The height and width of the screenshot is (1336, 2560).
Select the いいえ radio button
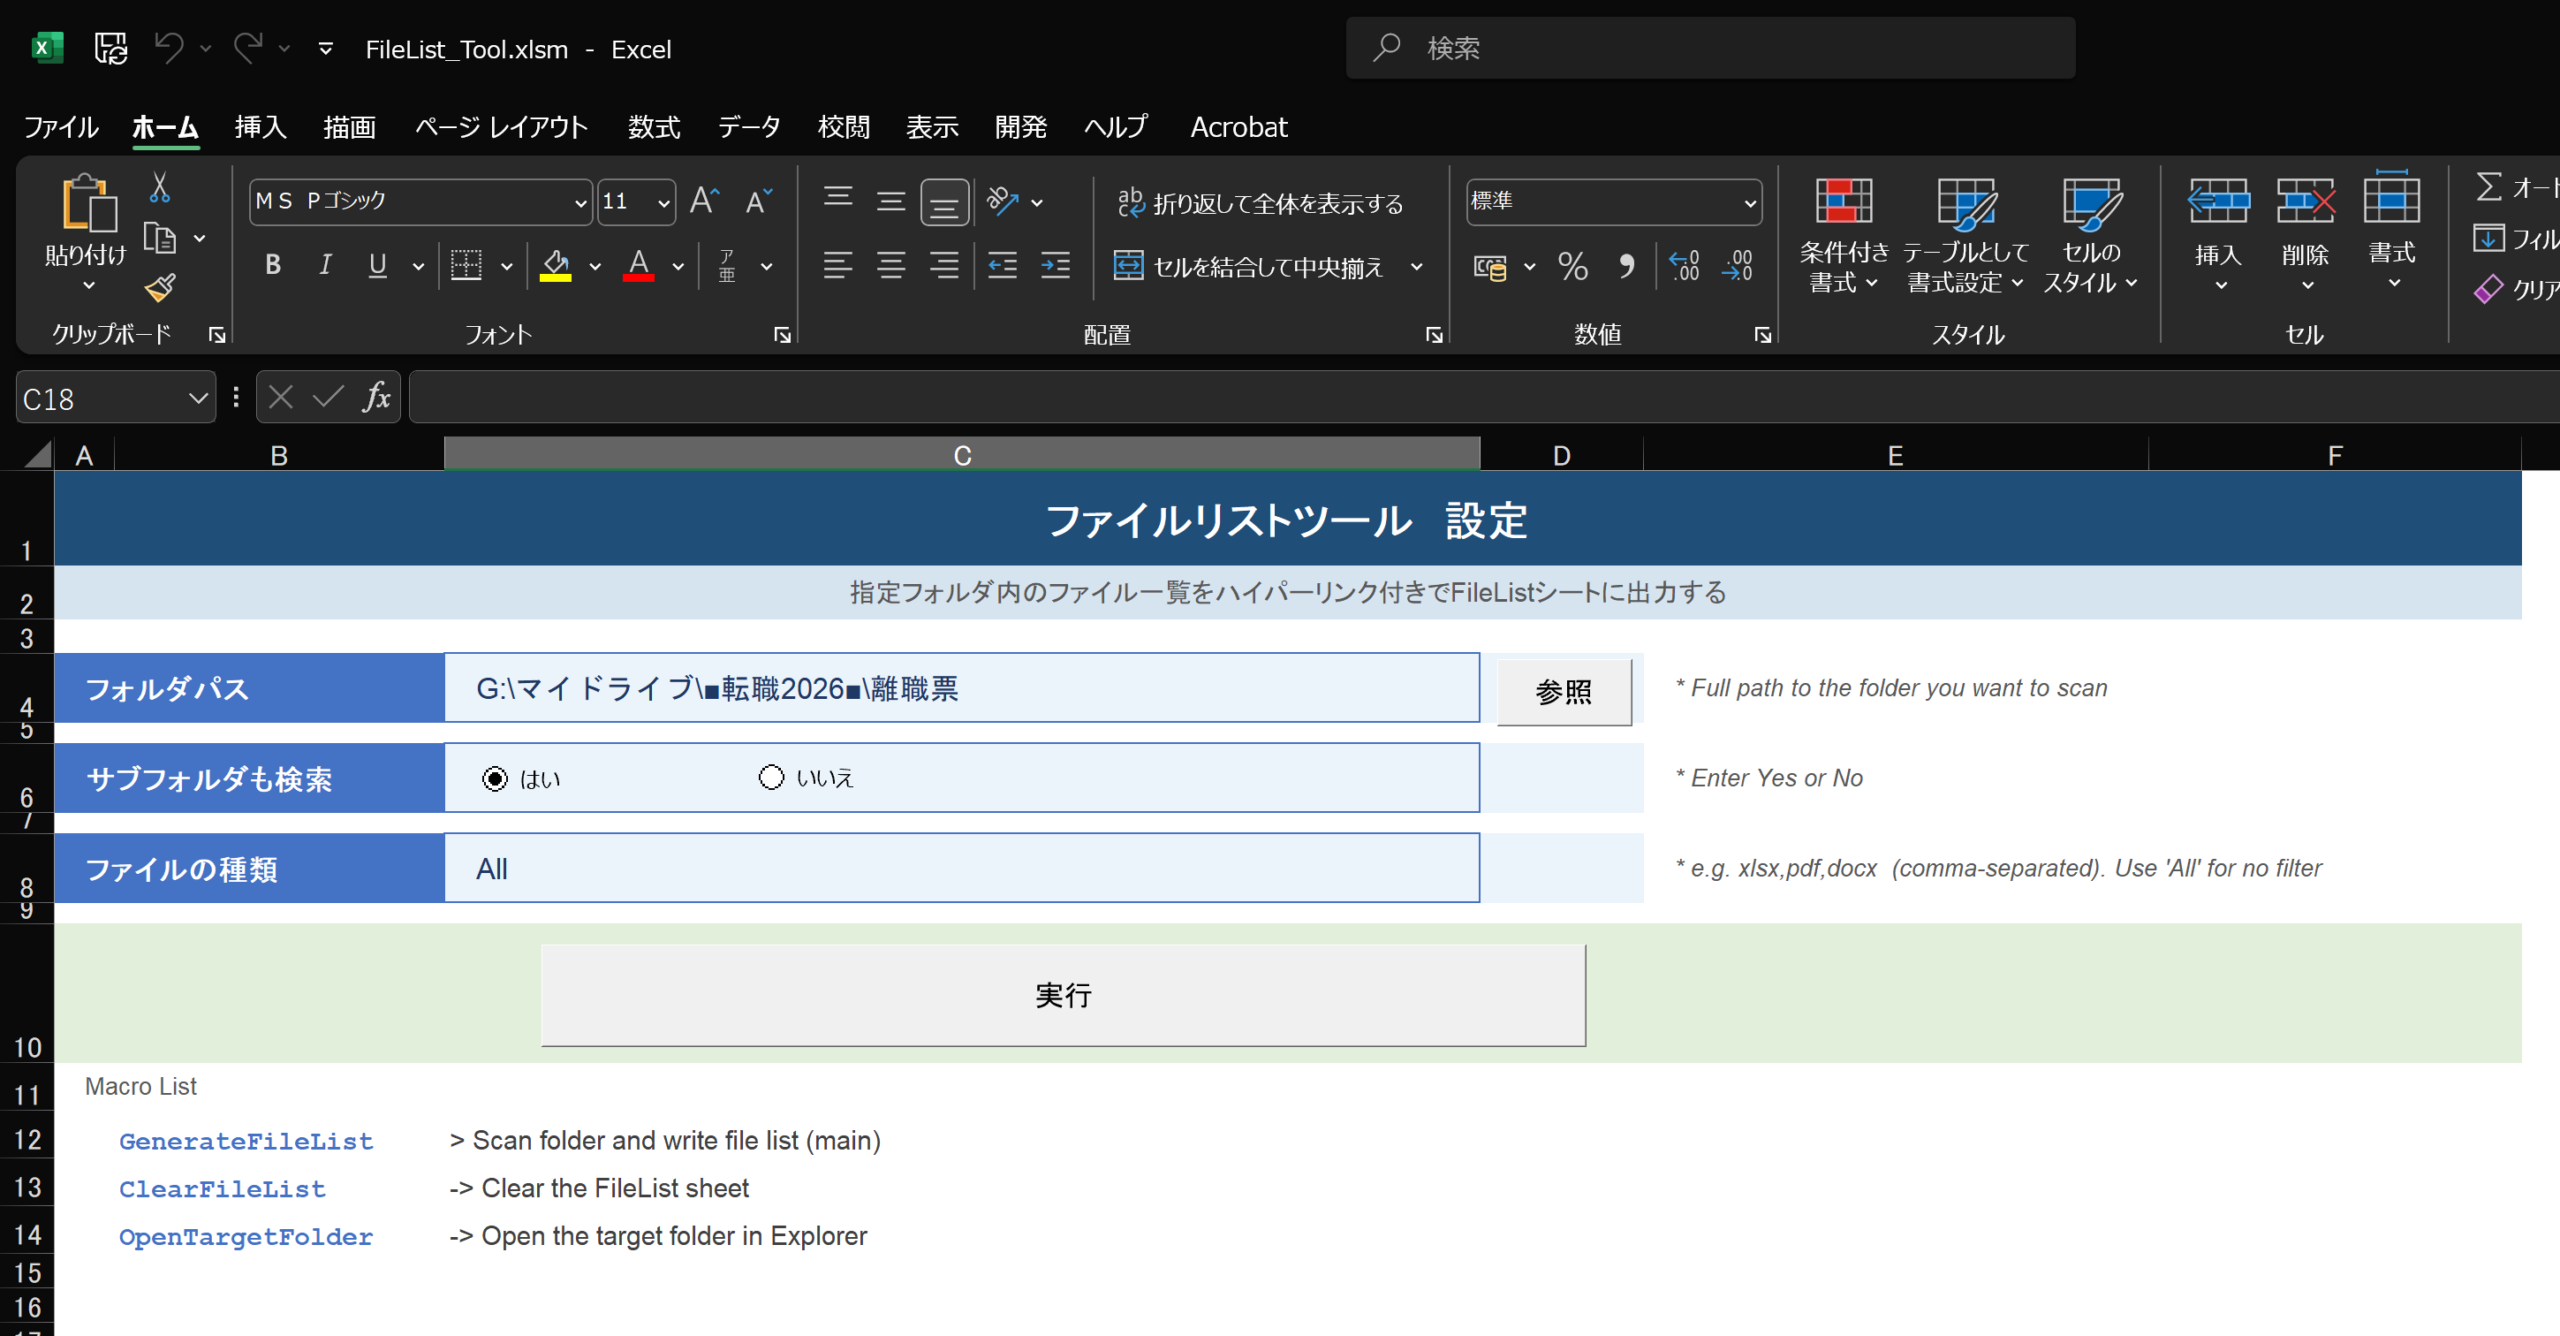[x=771, y=778]
